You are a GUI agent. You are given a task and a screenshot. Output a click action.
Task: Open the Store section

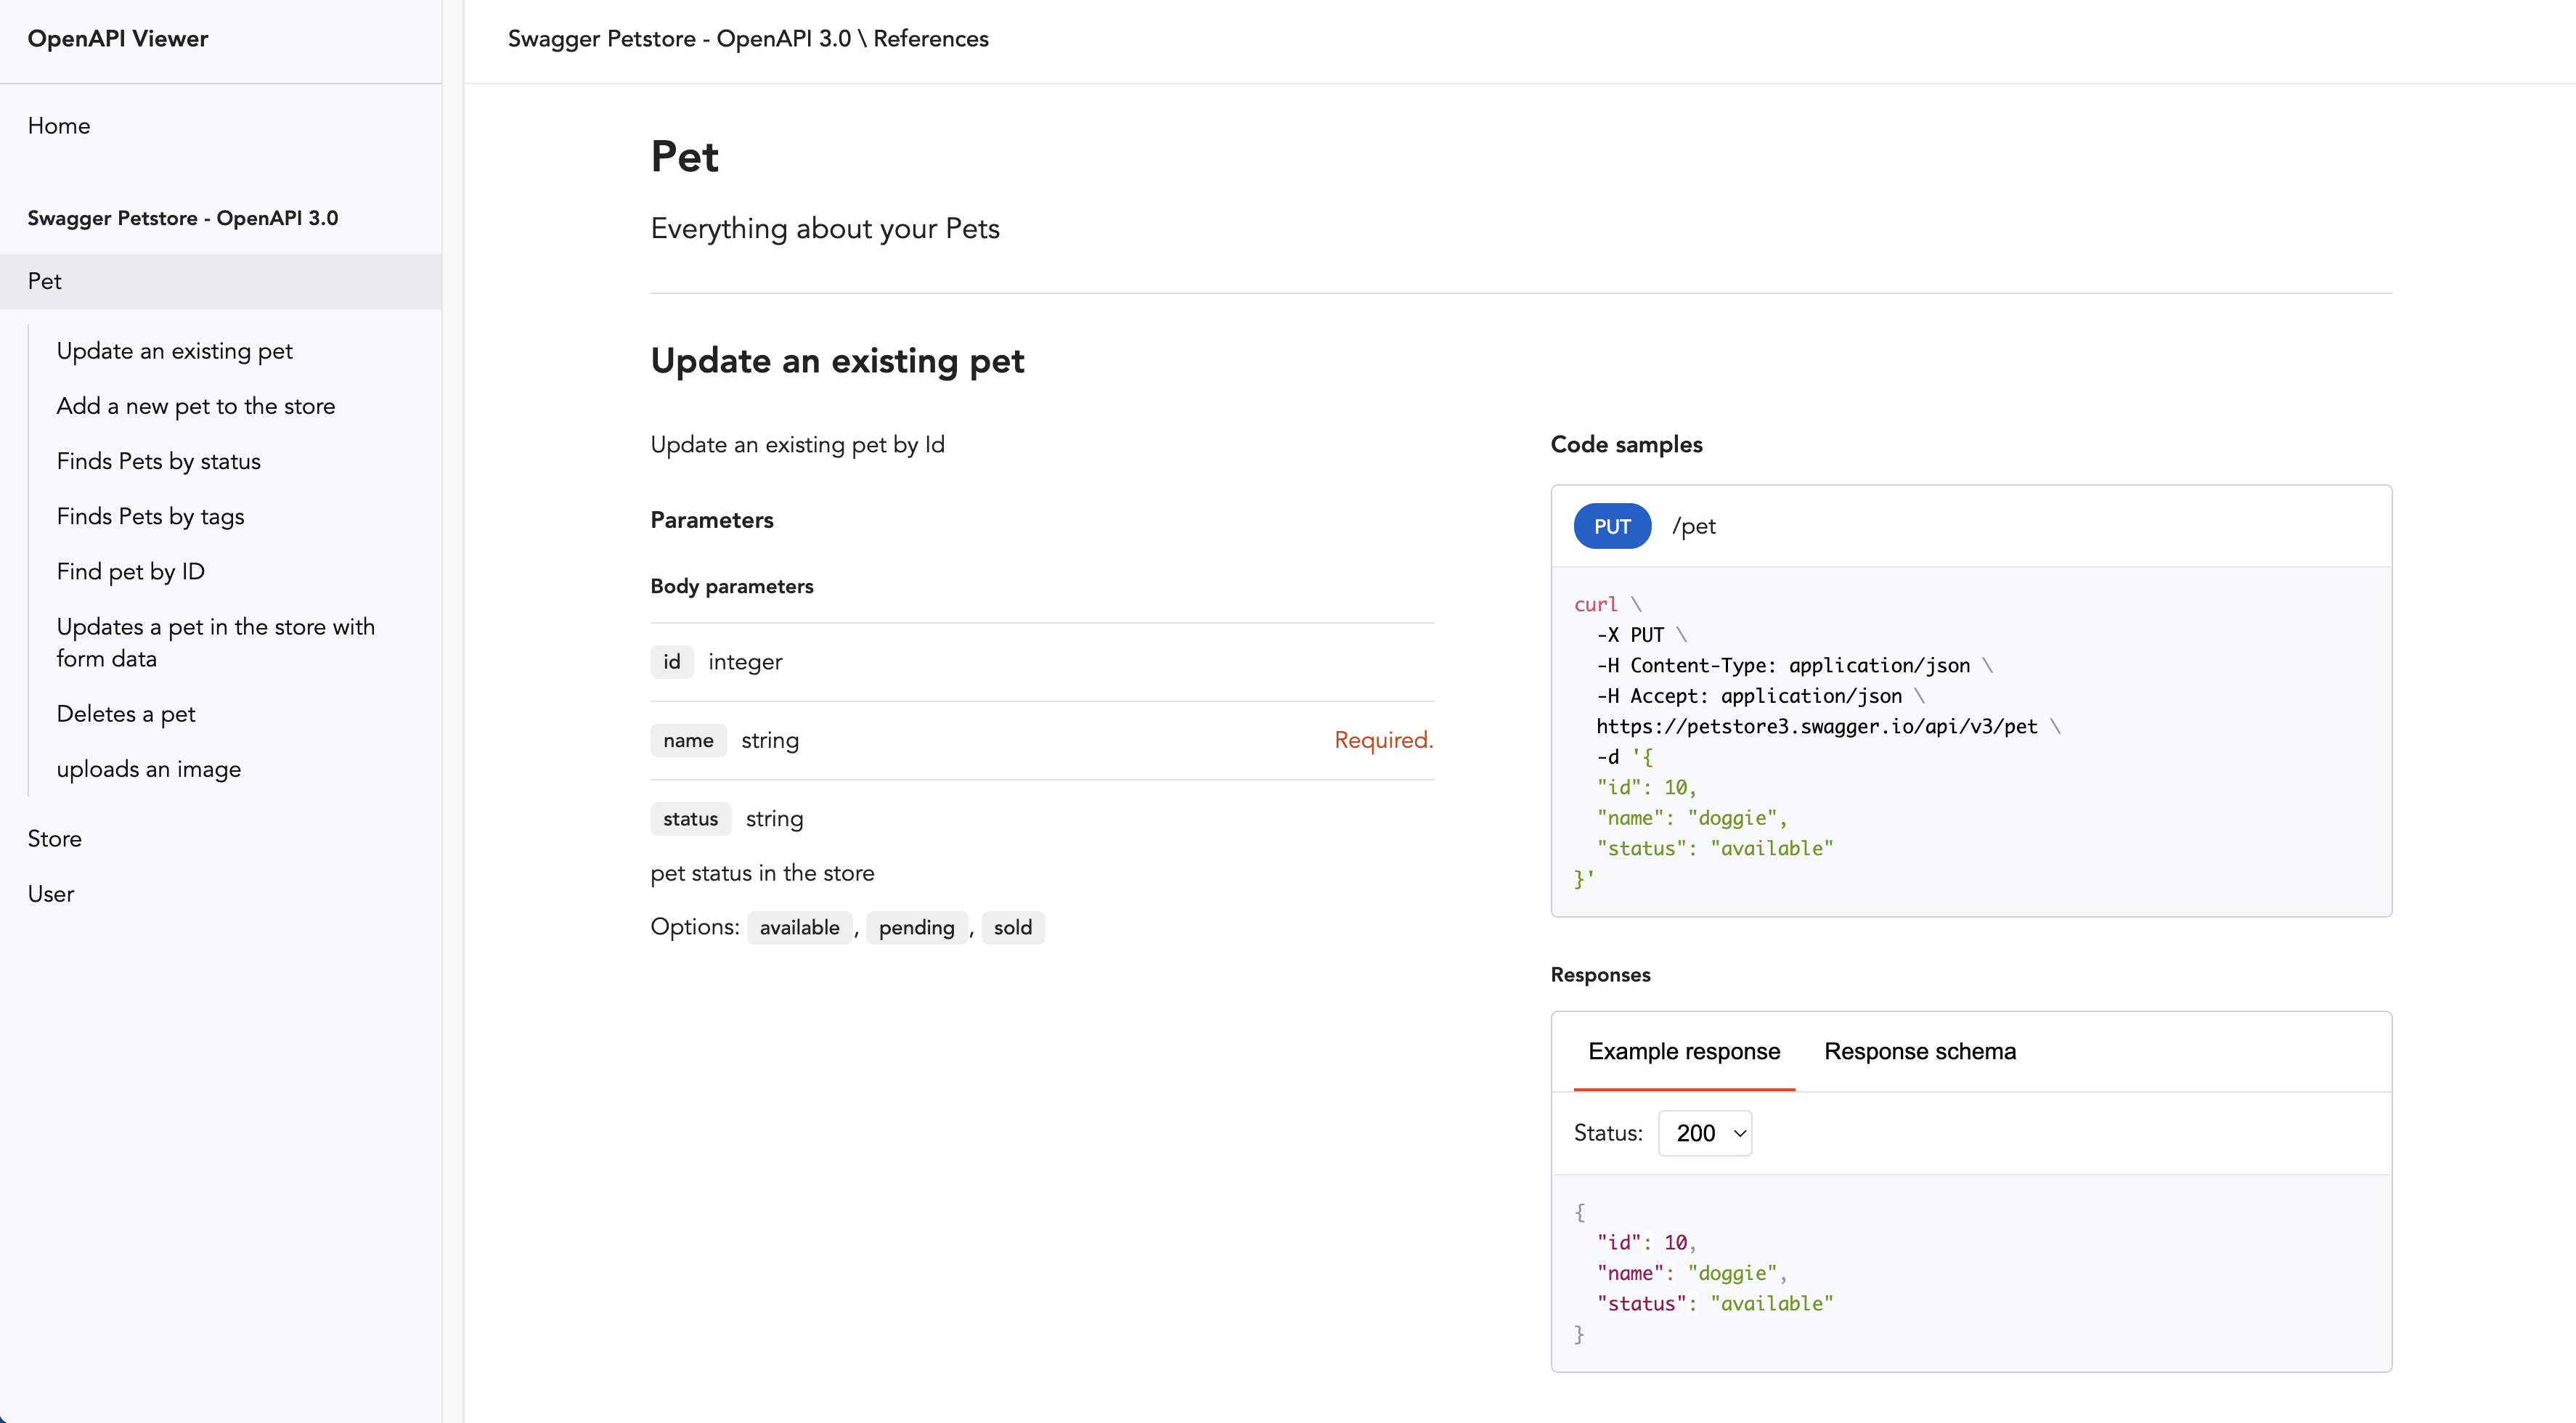point(54,838)
